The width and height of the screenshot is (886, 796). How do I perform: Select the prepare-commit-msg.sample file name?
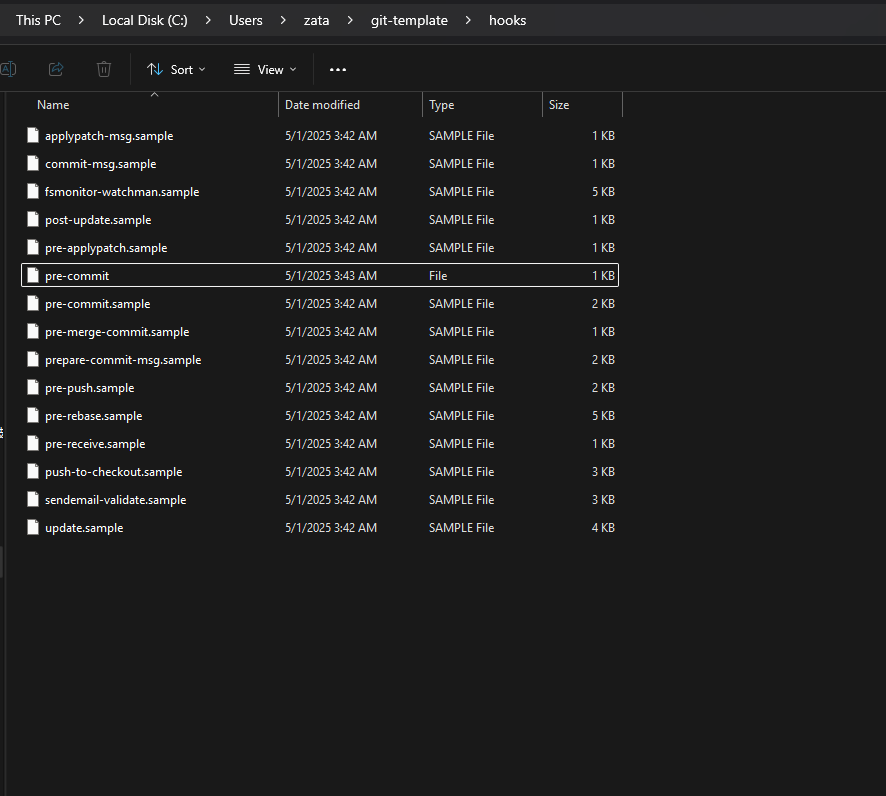click(123, 360)
